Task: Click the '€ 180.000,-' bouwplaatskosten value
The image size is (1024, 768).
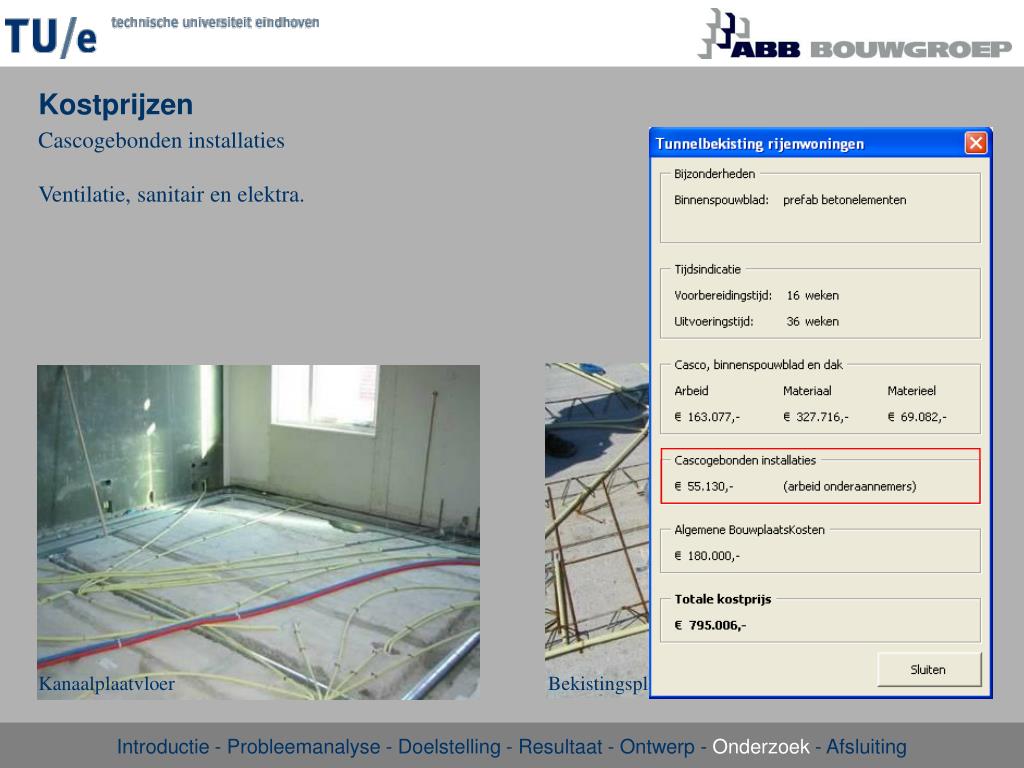Action: [707, 556]
